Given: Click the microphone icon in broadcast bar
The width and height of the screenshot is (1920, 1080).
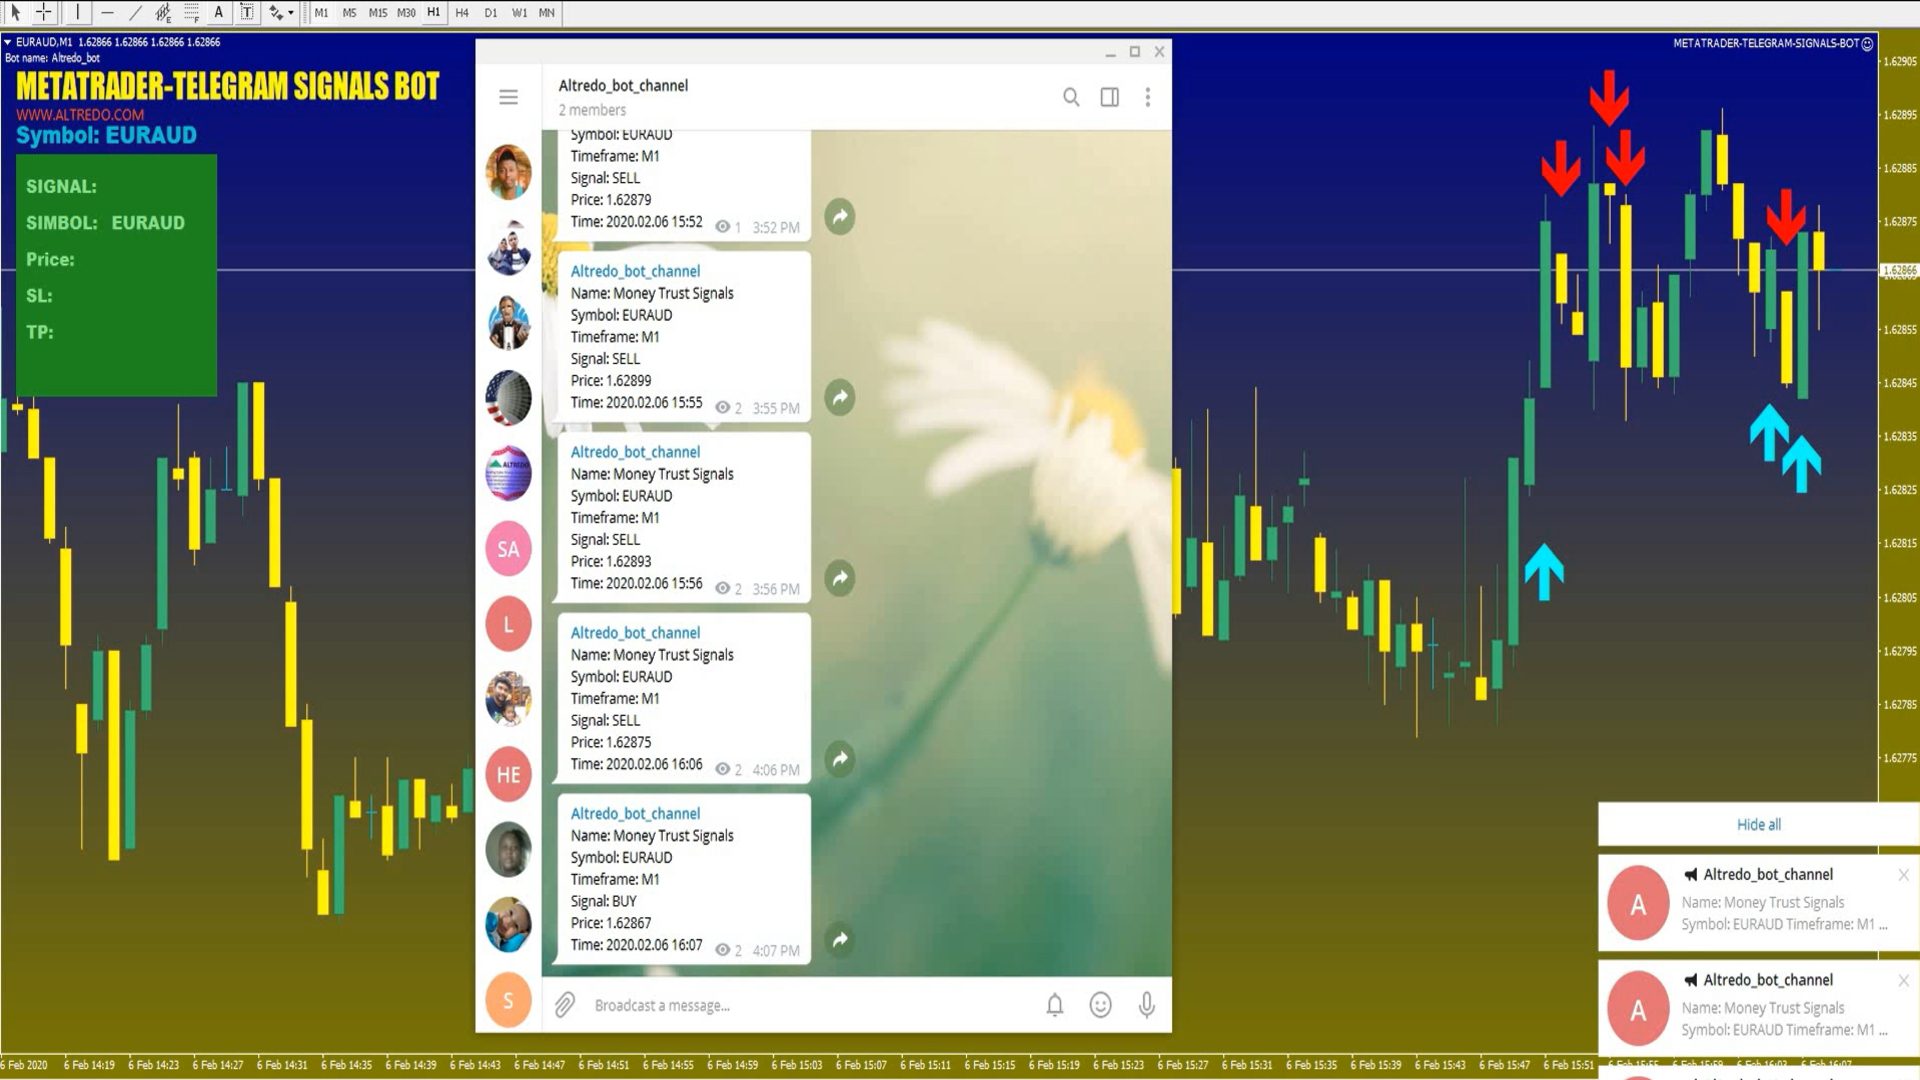Looking at the screenshot, I should point(1147,1005).
